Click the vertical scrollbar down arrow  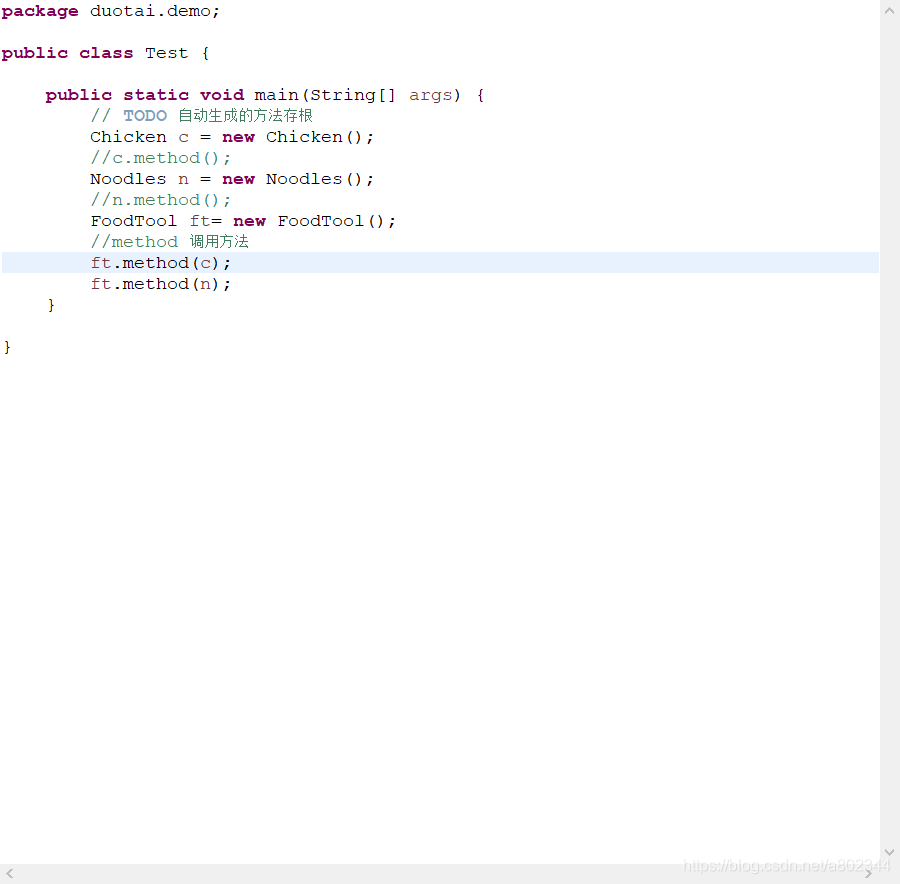click(890, 852)
